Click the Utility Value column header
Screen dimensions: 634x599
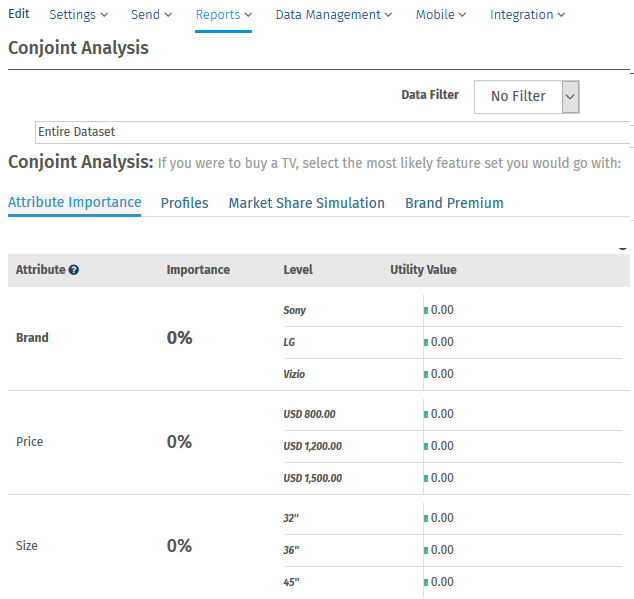(x=423, y=270)
